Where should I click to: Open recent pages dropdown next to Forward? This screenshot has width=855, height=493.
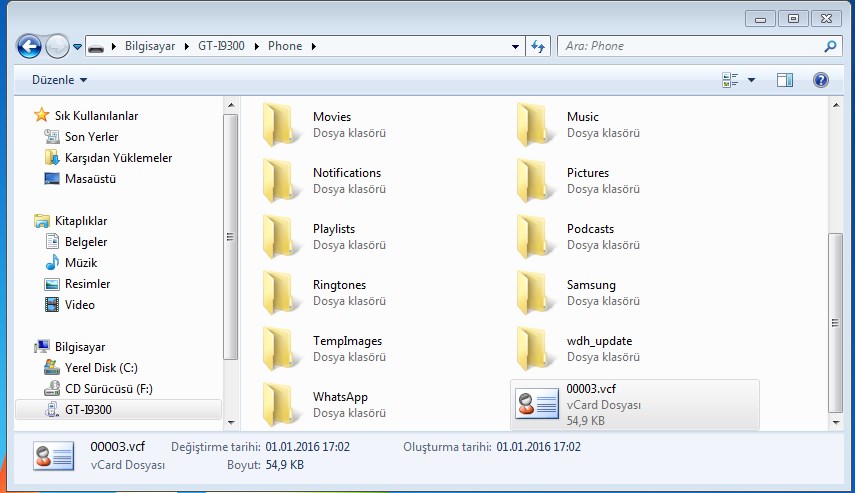pyautogui.click(x=77, y=46)
